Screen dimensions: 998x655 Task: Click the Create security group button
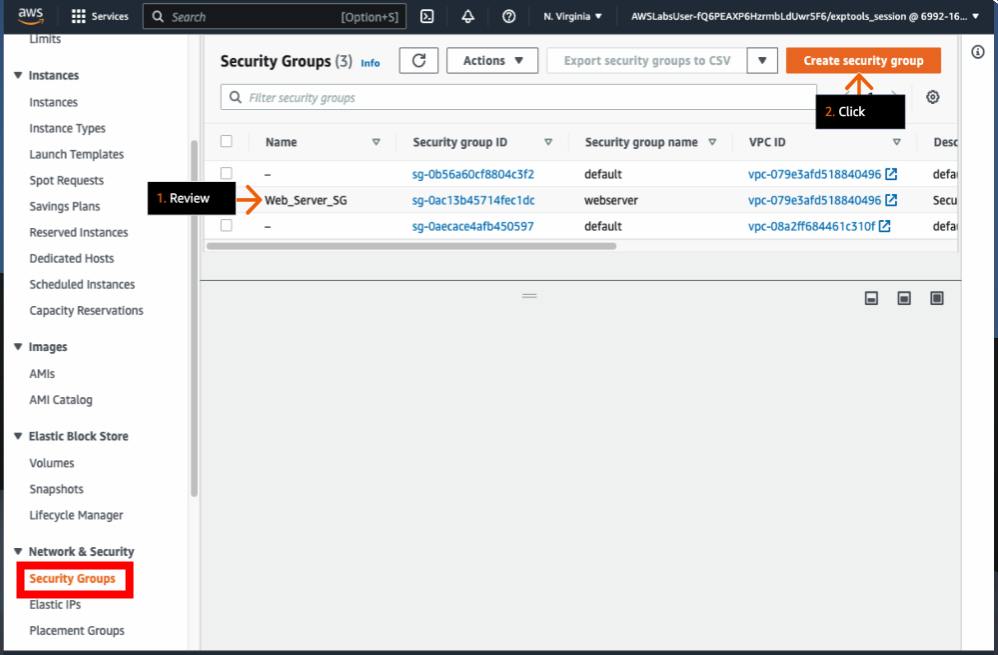pyautogui.click(x=862, y=60)
